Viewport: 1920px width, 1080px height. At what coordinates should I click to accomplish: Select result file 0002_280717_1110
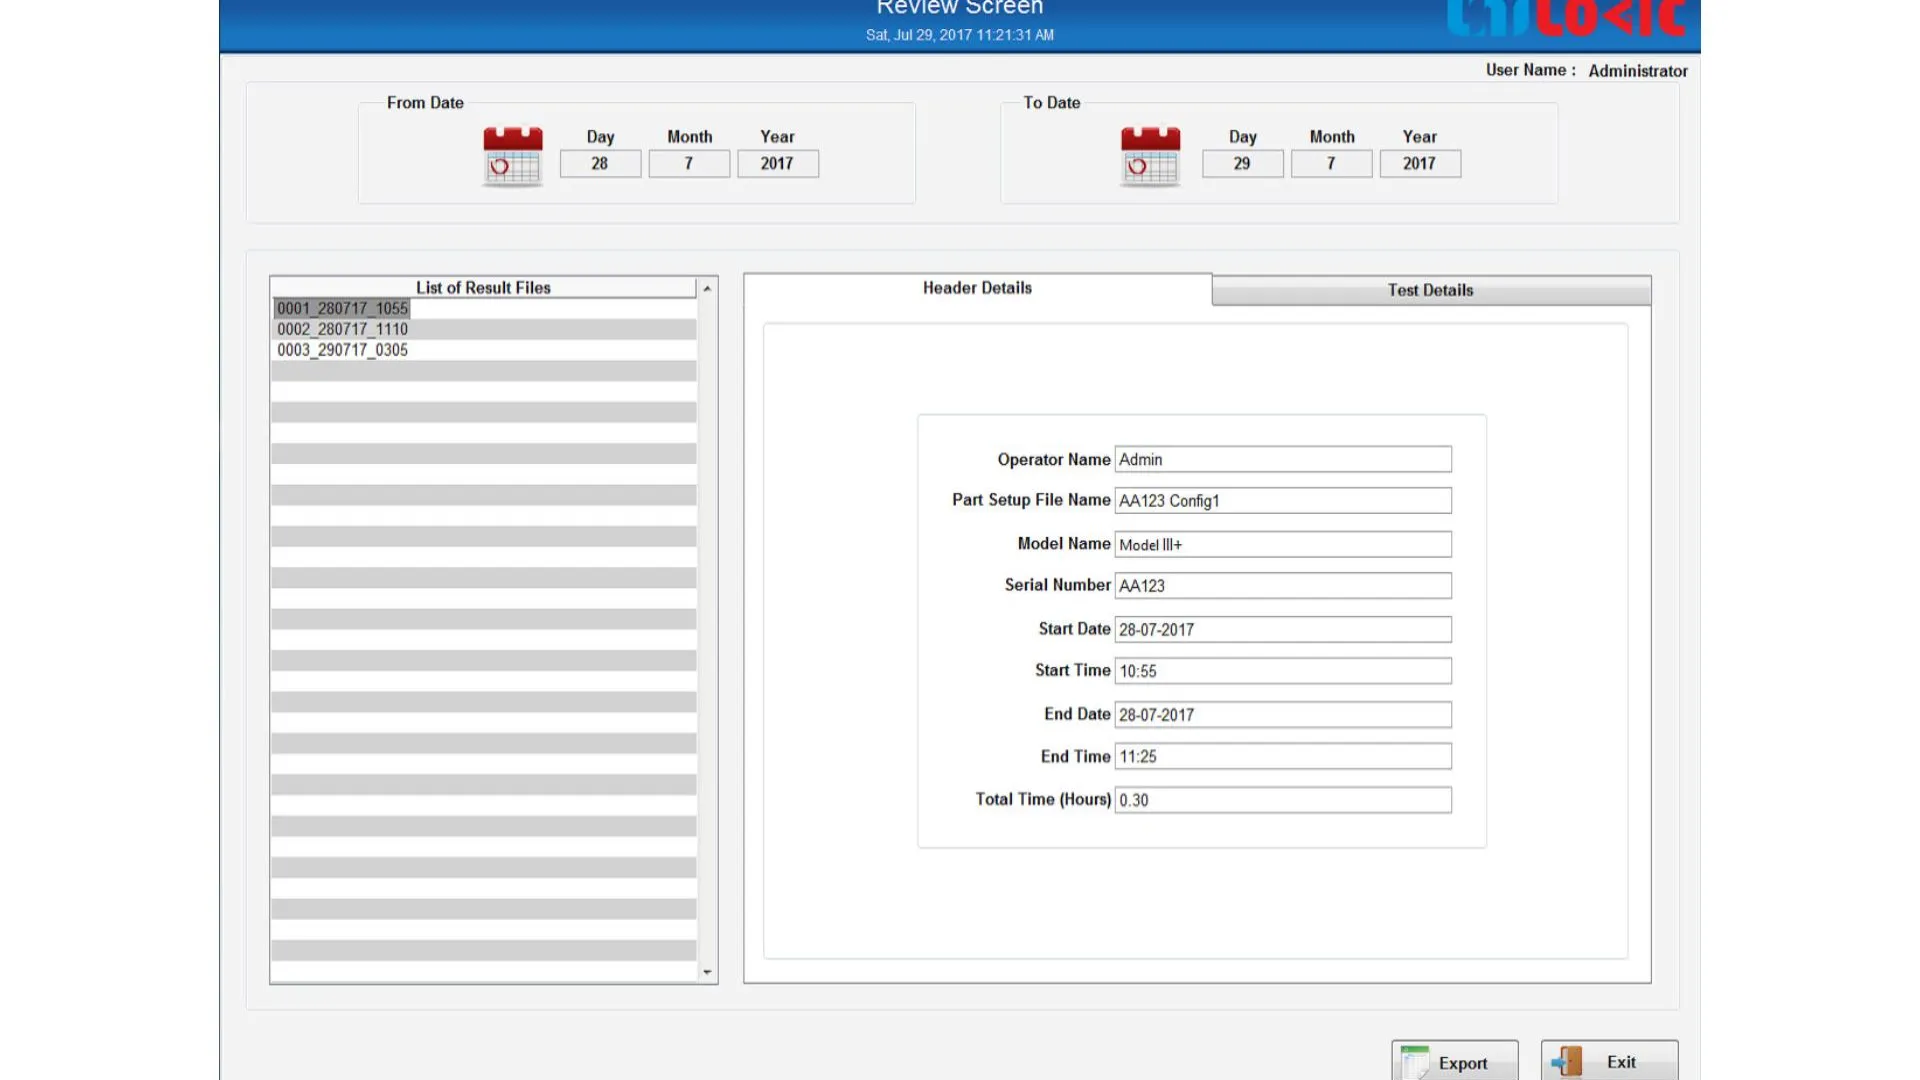(x=342, y=329)
